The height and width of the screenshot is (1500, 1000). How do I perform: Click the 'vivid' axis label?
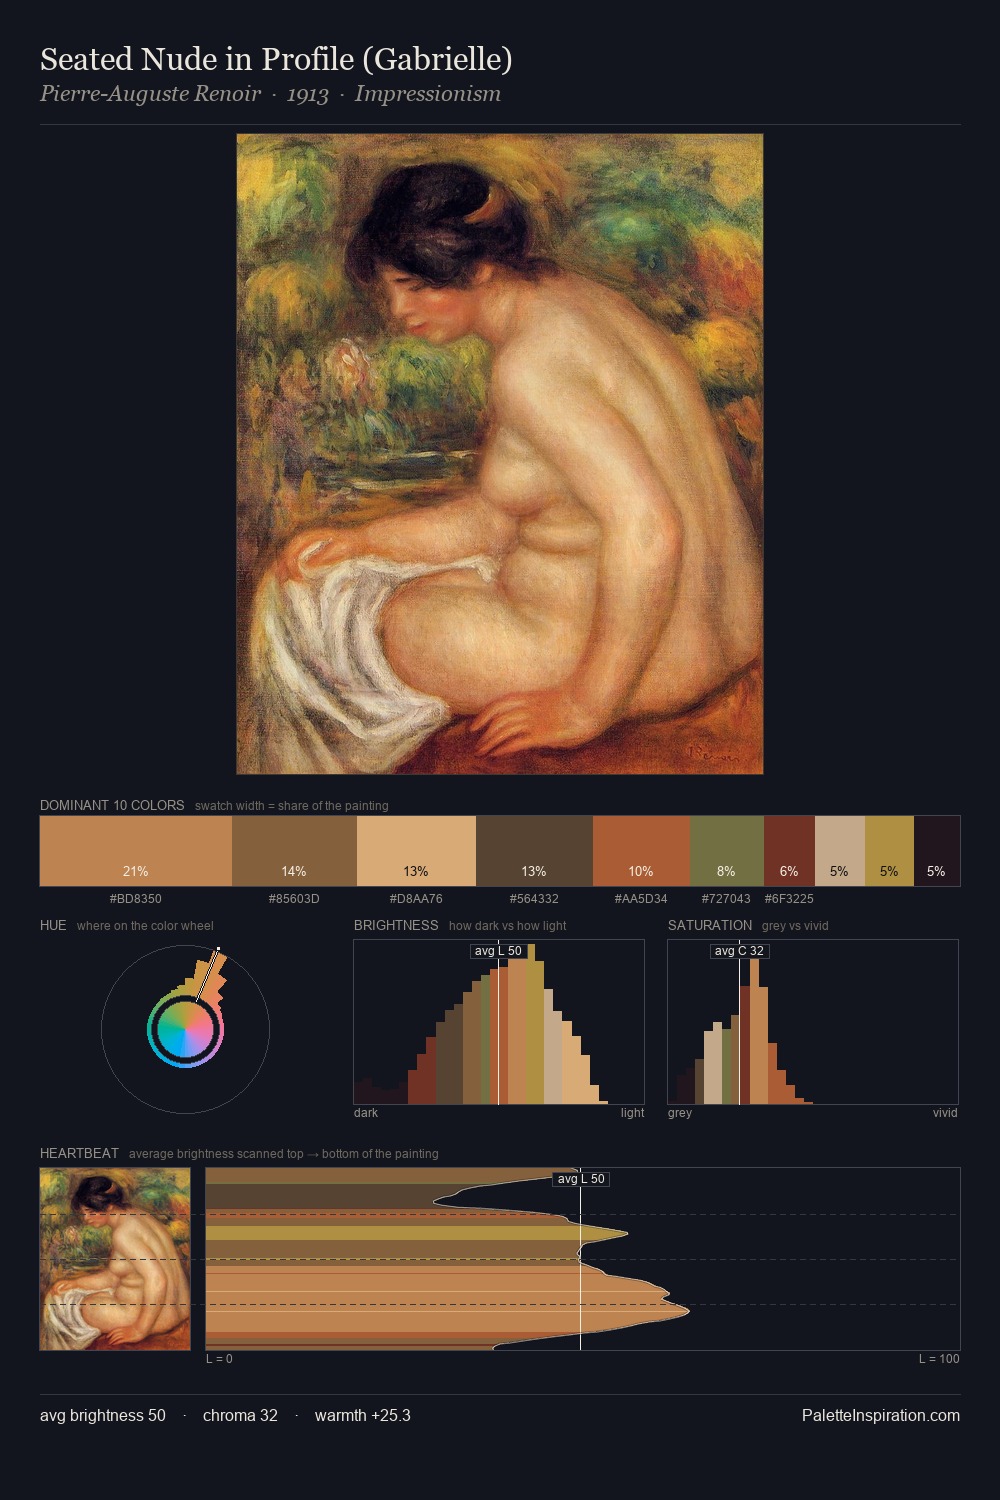[x=945, y=1113]
